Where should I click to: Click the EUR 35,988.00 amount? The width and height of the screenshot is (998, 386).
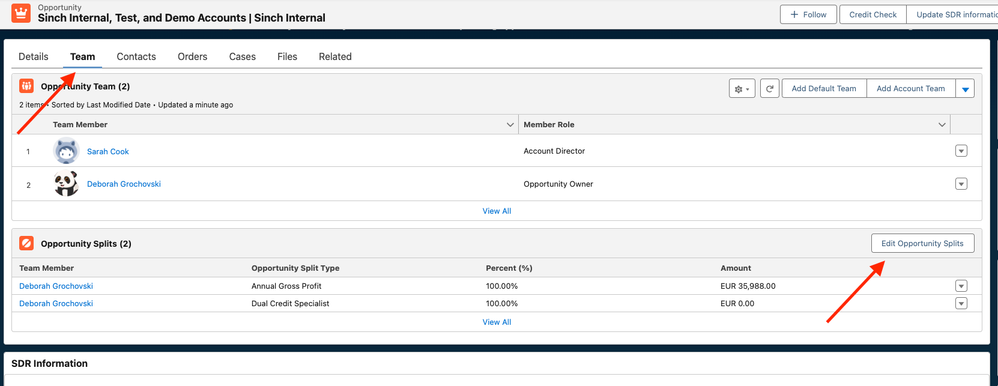(748, 286)
